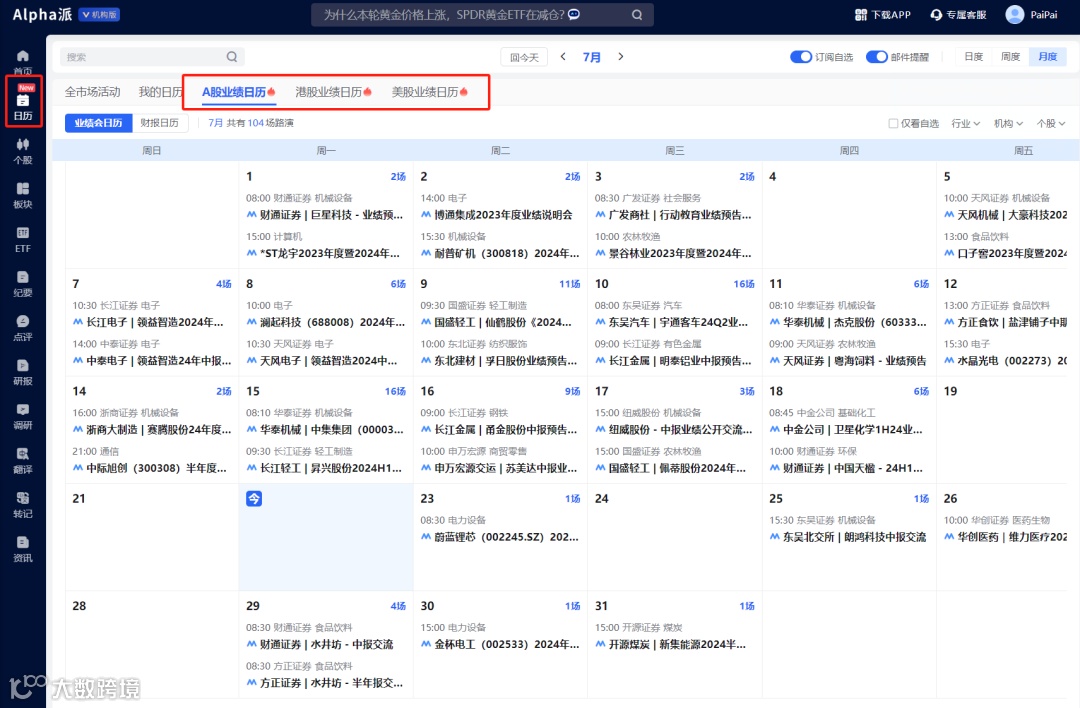Image resolution: width=1080 pixels, height=708 pixels.
Task: Open event 东吴汽车 | 宇通客车24Q2业
Action: 672,322
